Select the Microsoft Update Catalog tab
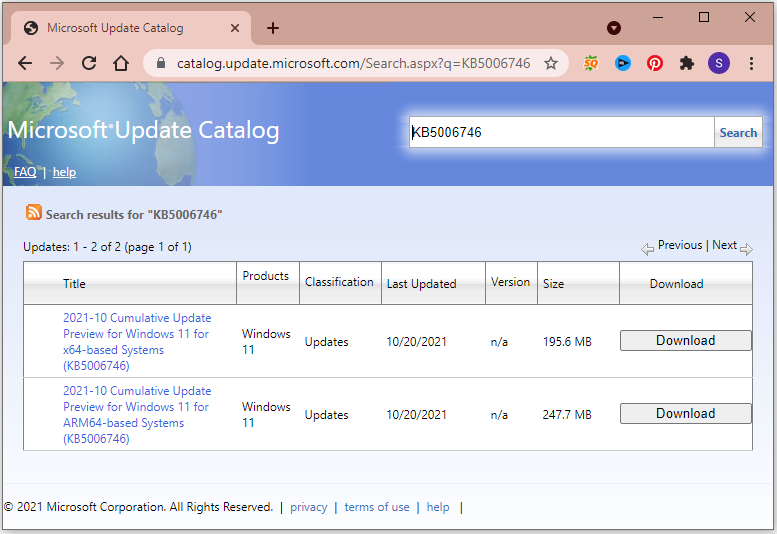 click(x=130, y=28)
